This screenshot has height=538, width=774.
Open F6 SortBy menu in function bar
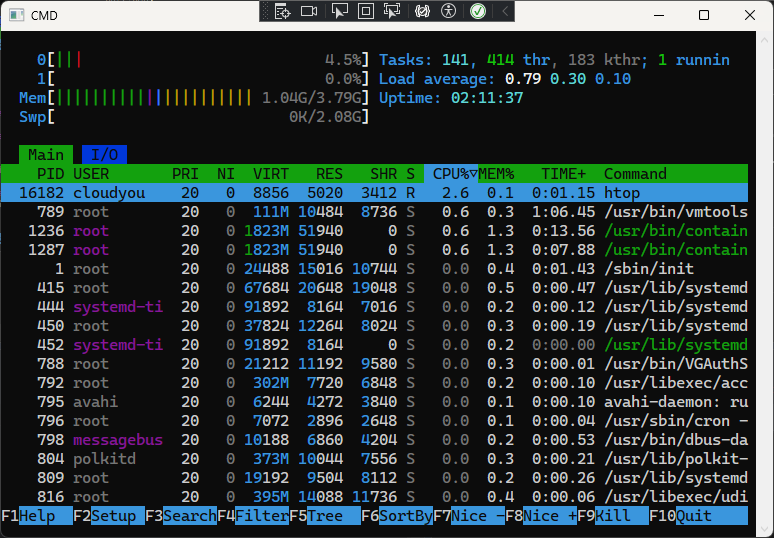click(405, 516)
